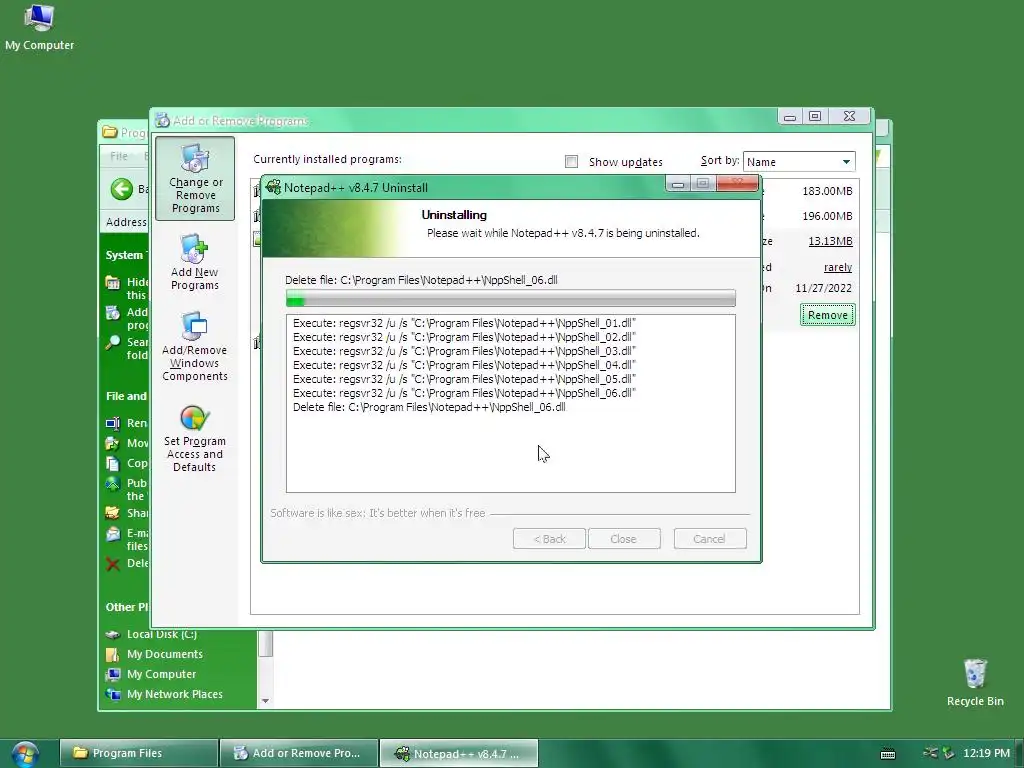Click My Documents icon in Other Places
The height and width of the screenshot is (768, 1024).
point(113,654)
